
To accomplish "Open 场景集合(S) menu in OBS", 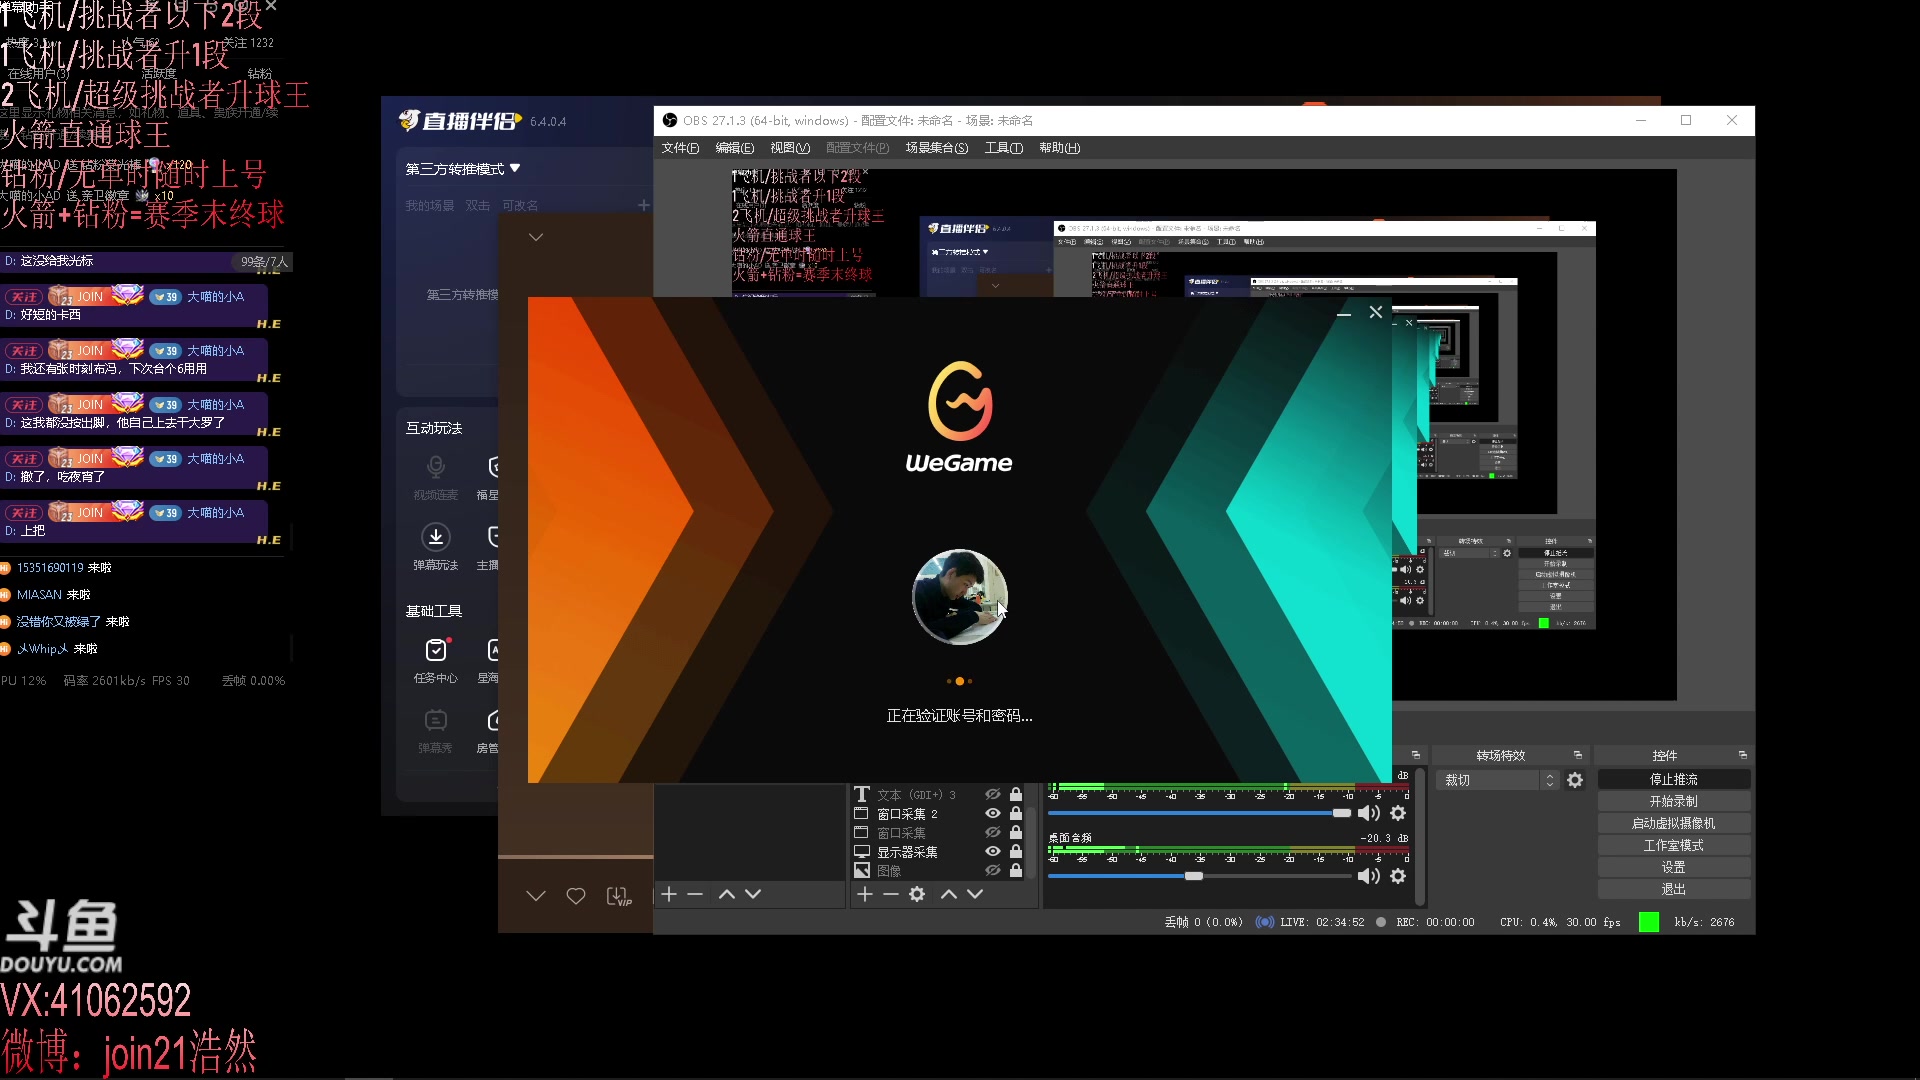I will pos(937,148).
